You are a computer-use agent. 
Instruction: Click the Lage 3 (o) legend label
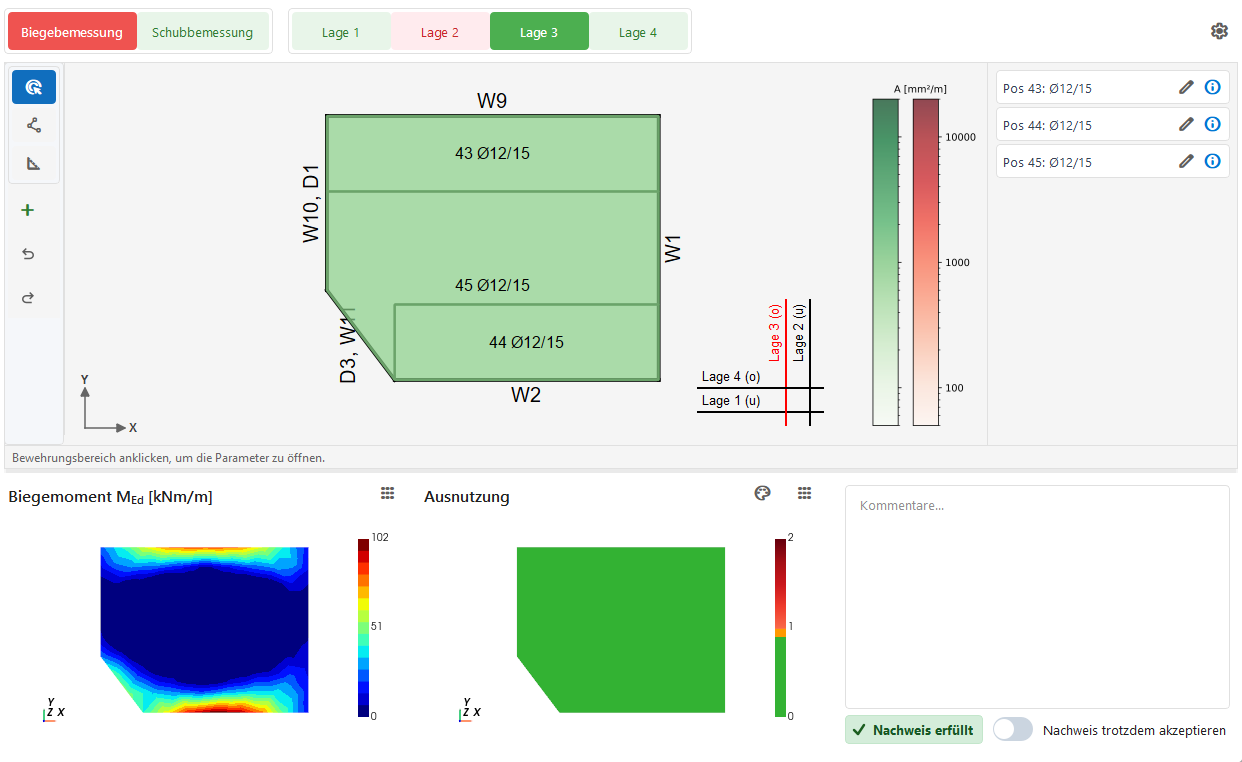pyautogui.click(x=775, y=332)
